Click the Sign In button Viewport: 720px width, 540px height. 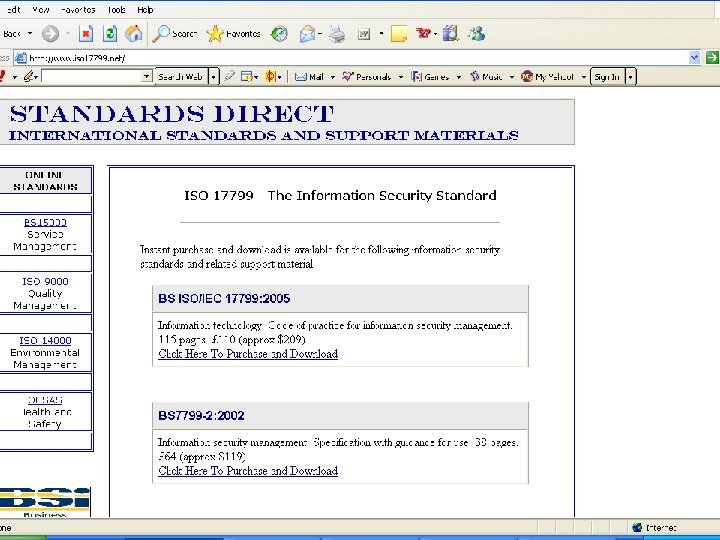click(607, 77)
